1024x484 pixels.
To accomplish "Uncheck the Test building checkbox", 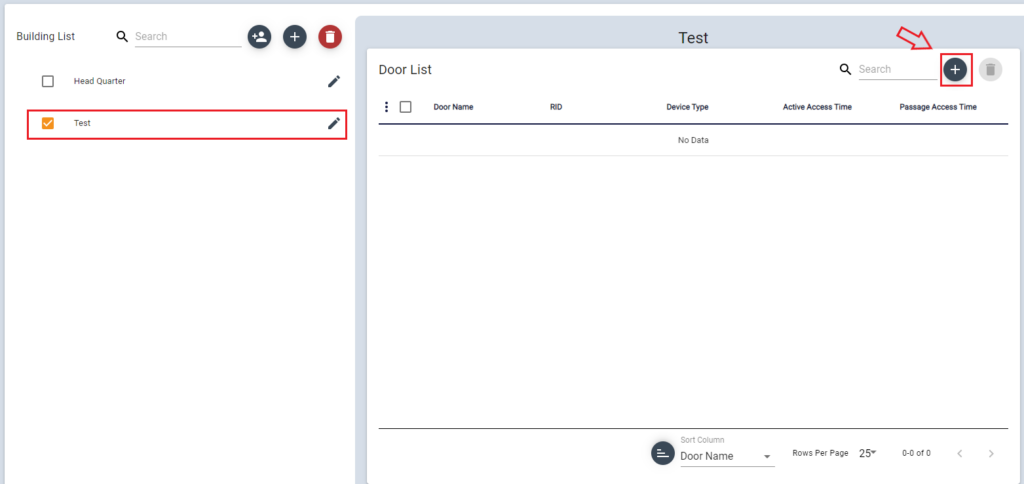I will 47,123.
